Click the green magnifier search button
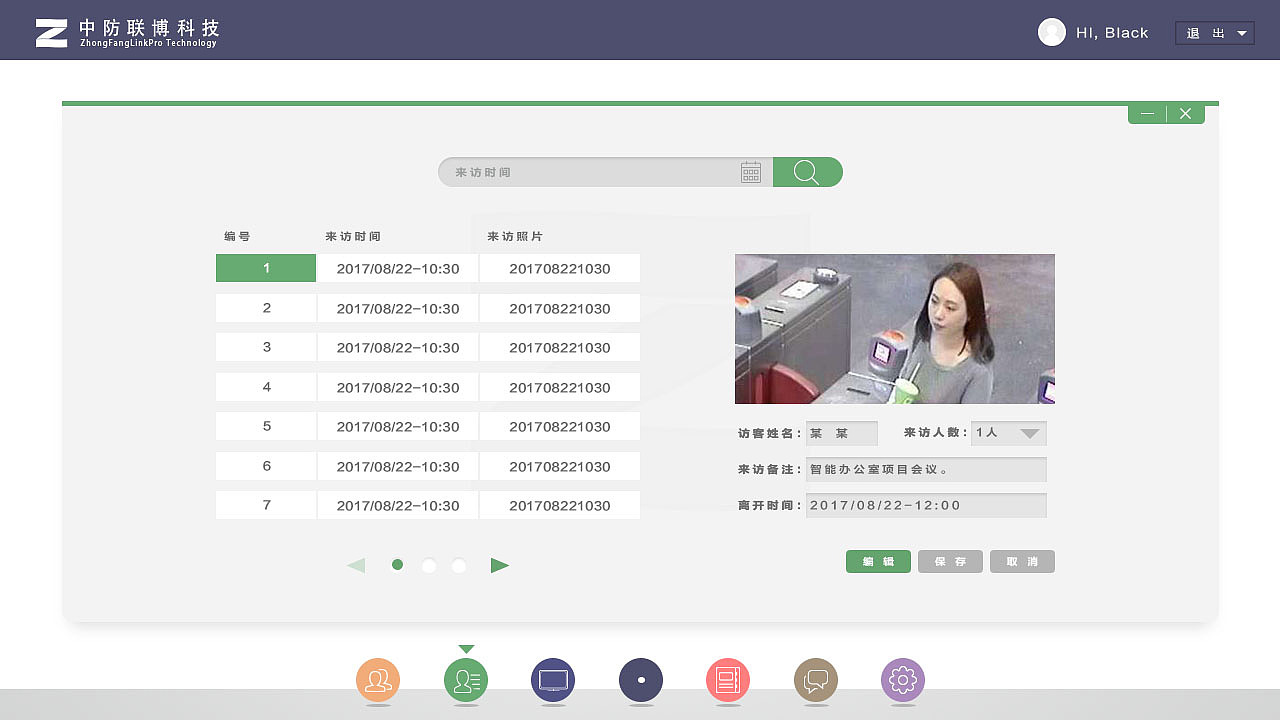The height and width of the screenshot is (720, 1280). pyautogui.click(x=808, y=172)
